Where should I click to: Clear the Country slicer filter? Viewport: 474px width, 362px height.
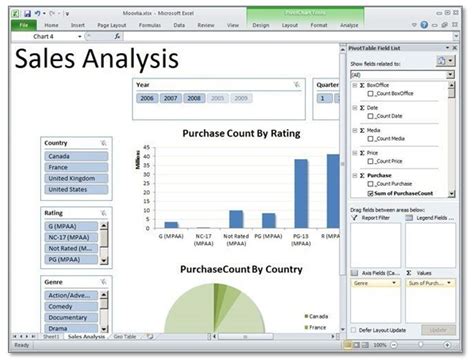pos(104,143)
